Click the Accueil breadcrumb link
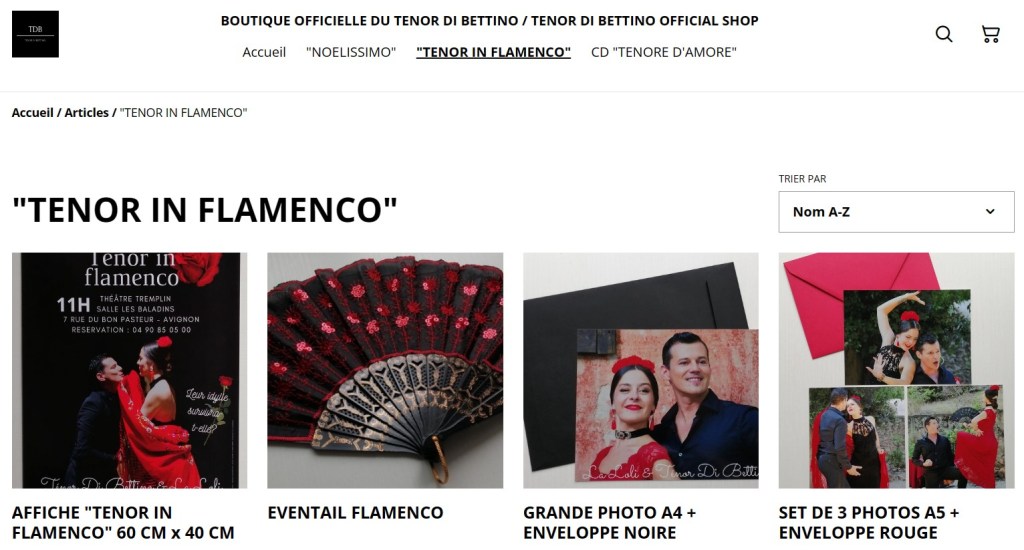The height and width of the screenshot is (550, 1024). click(33, 112)
